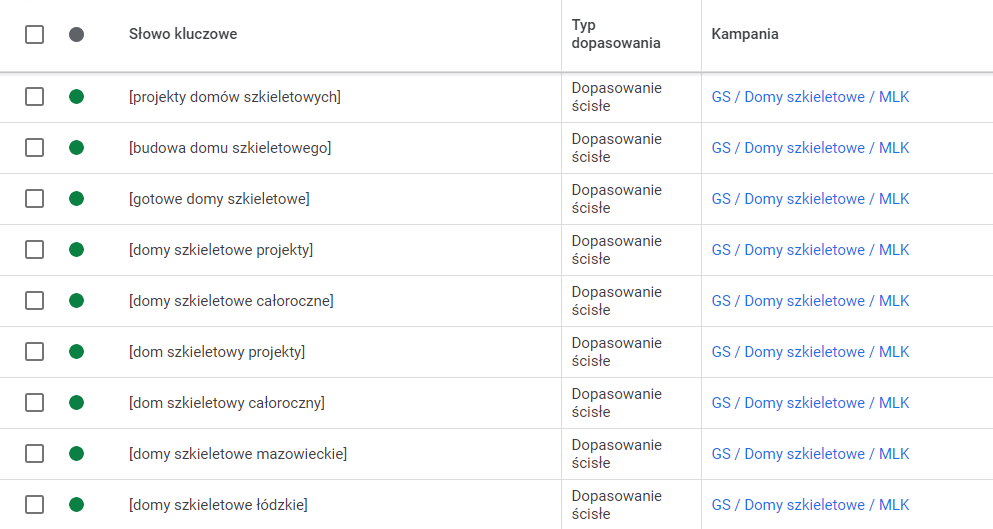
Task: Click status dot for [domy szkieletowe mazowieckie]
Action: coord(76,454)
